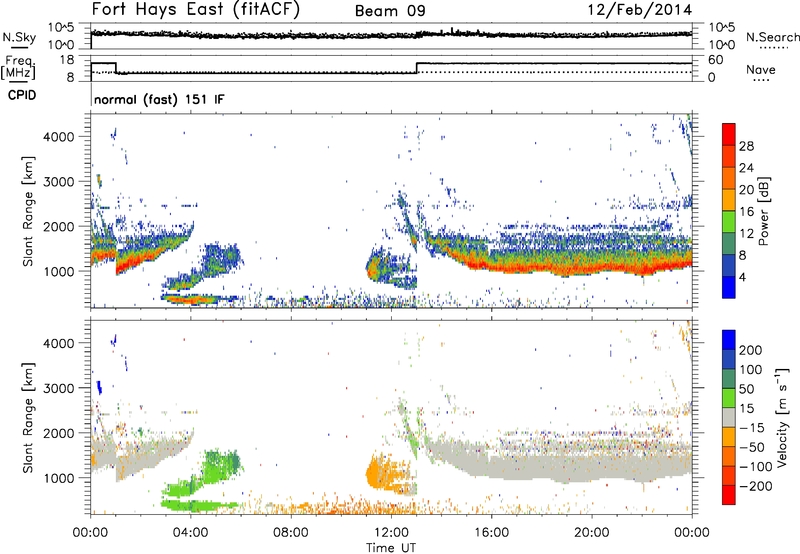Click the "12" label on Power colorbar
800x554 pixels.
tap(746, 234)
